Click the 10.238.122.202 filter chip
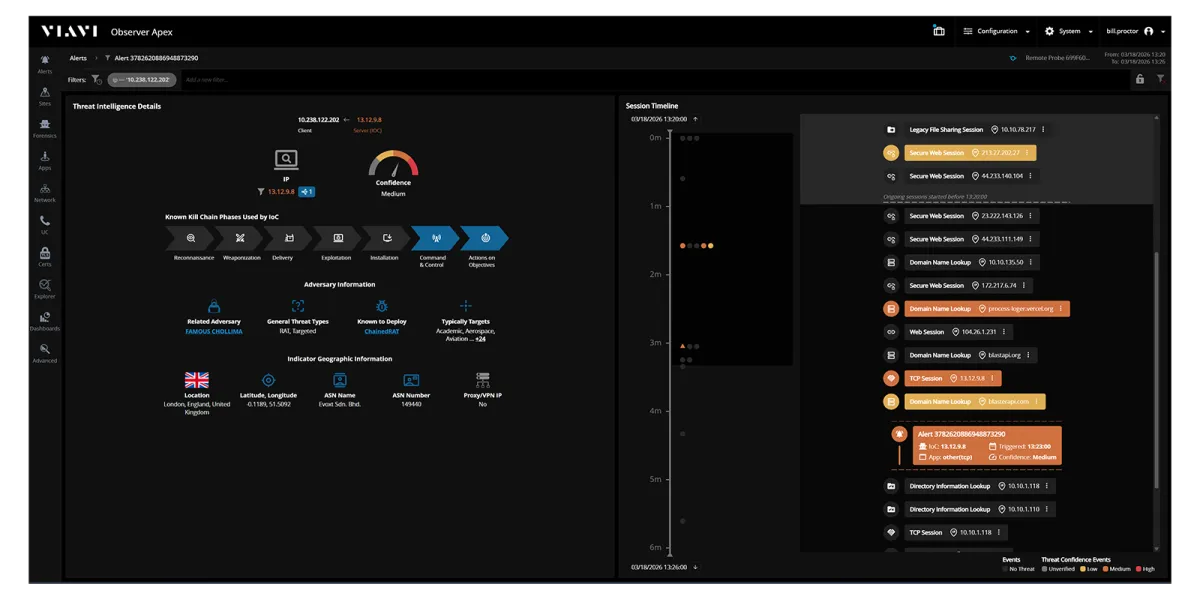 tap(141, 79)
